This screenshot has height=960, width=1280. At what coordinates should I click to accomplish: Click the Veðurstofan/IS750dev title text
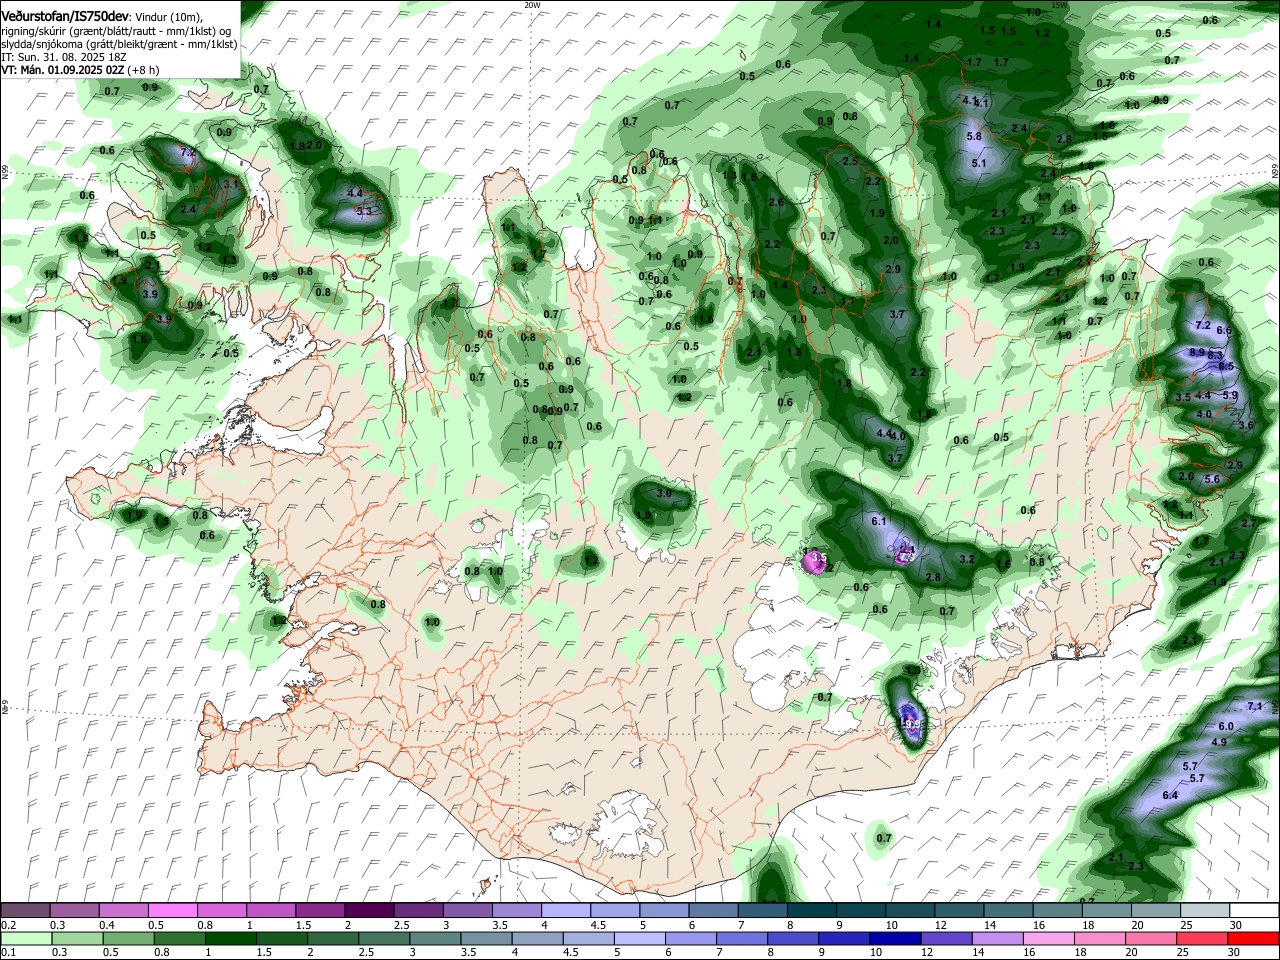(x=65, y=16)
